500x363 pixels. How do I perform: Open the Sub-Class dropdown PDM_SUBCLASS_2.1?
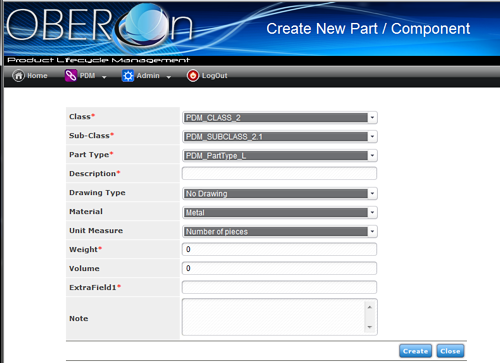[280, 137]
